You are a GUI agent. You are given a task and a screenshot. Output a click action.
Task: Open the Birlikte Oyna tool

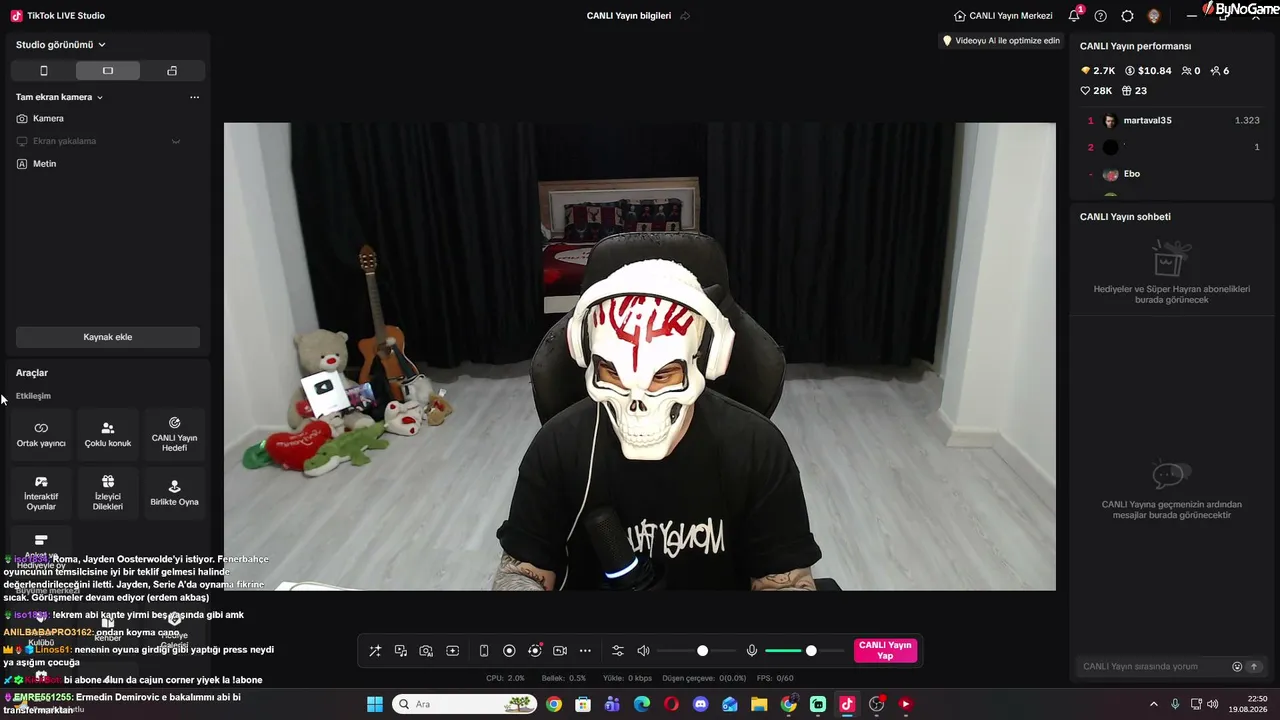[174, 493]
